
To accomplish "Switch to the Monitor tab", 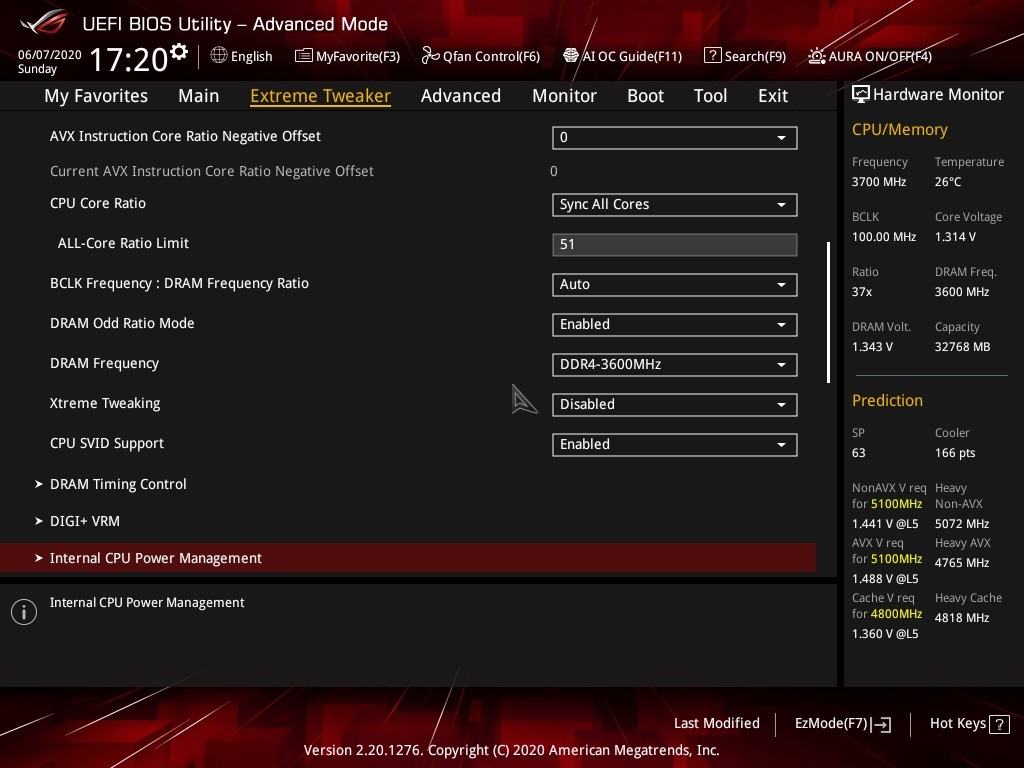I will (x=564, y=96).
